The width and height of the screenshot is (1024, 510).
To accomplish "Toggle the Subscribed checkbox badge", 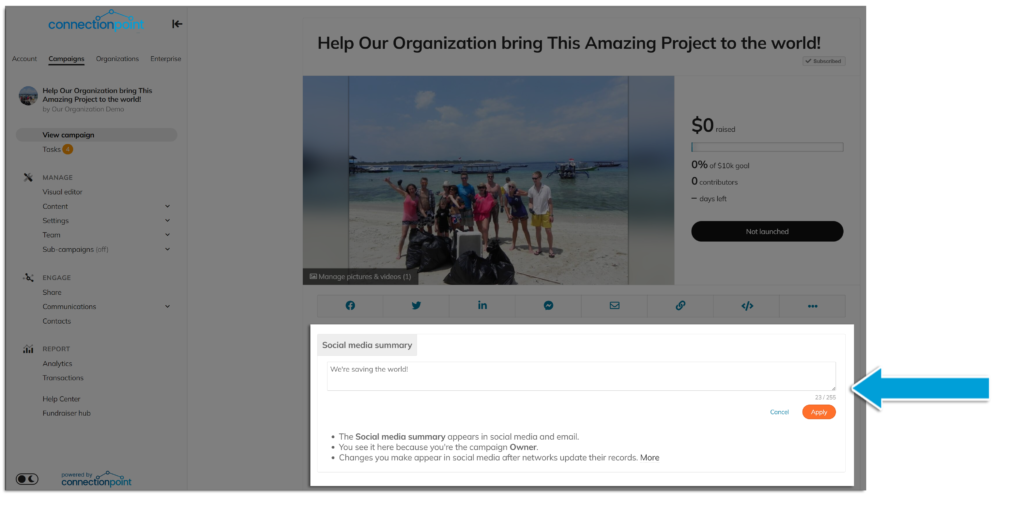I will click(x=824, y=61).
